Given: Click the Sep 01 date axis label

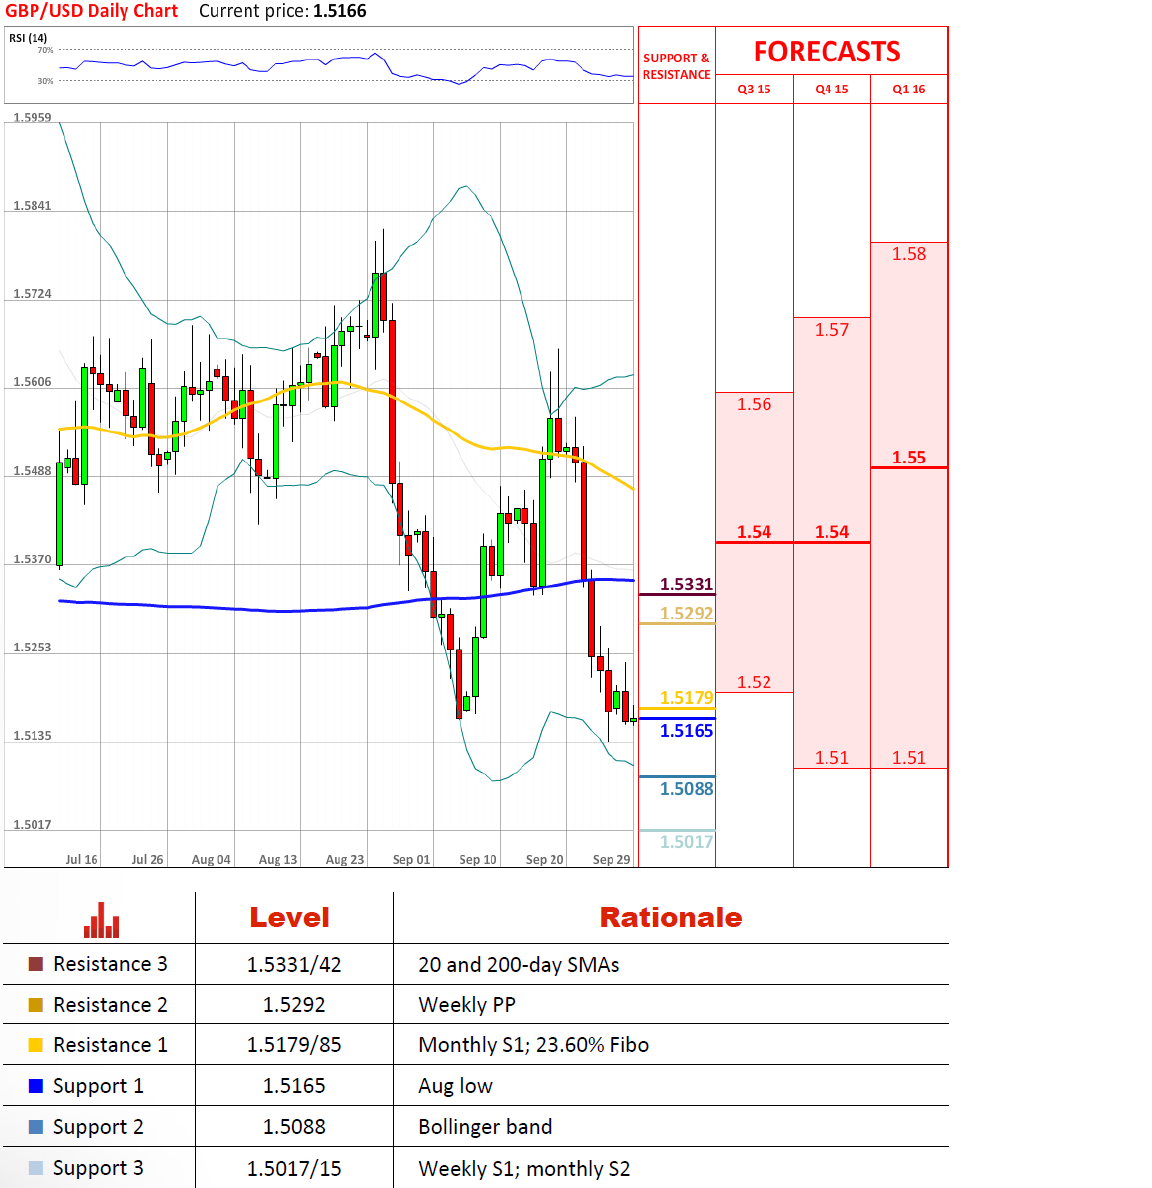Looking at the screenshot, I should click(x=411, y=859).
